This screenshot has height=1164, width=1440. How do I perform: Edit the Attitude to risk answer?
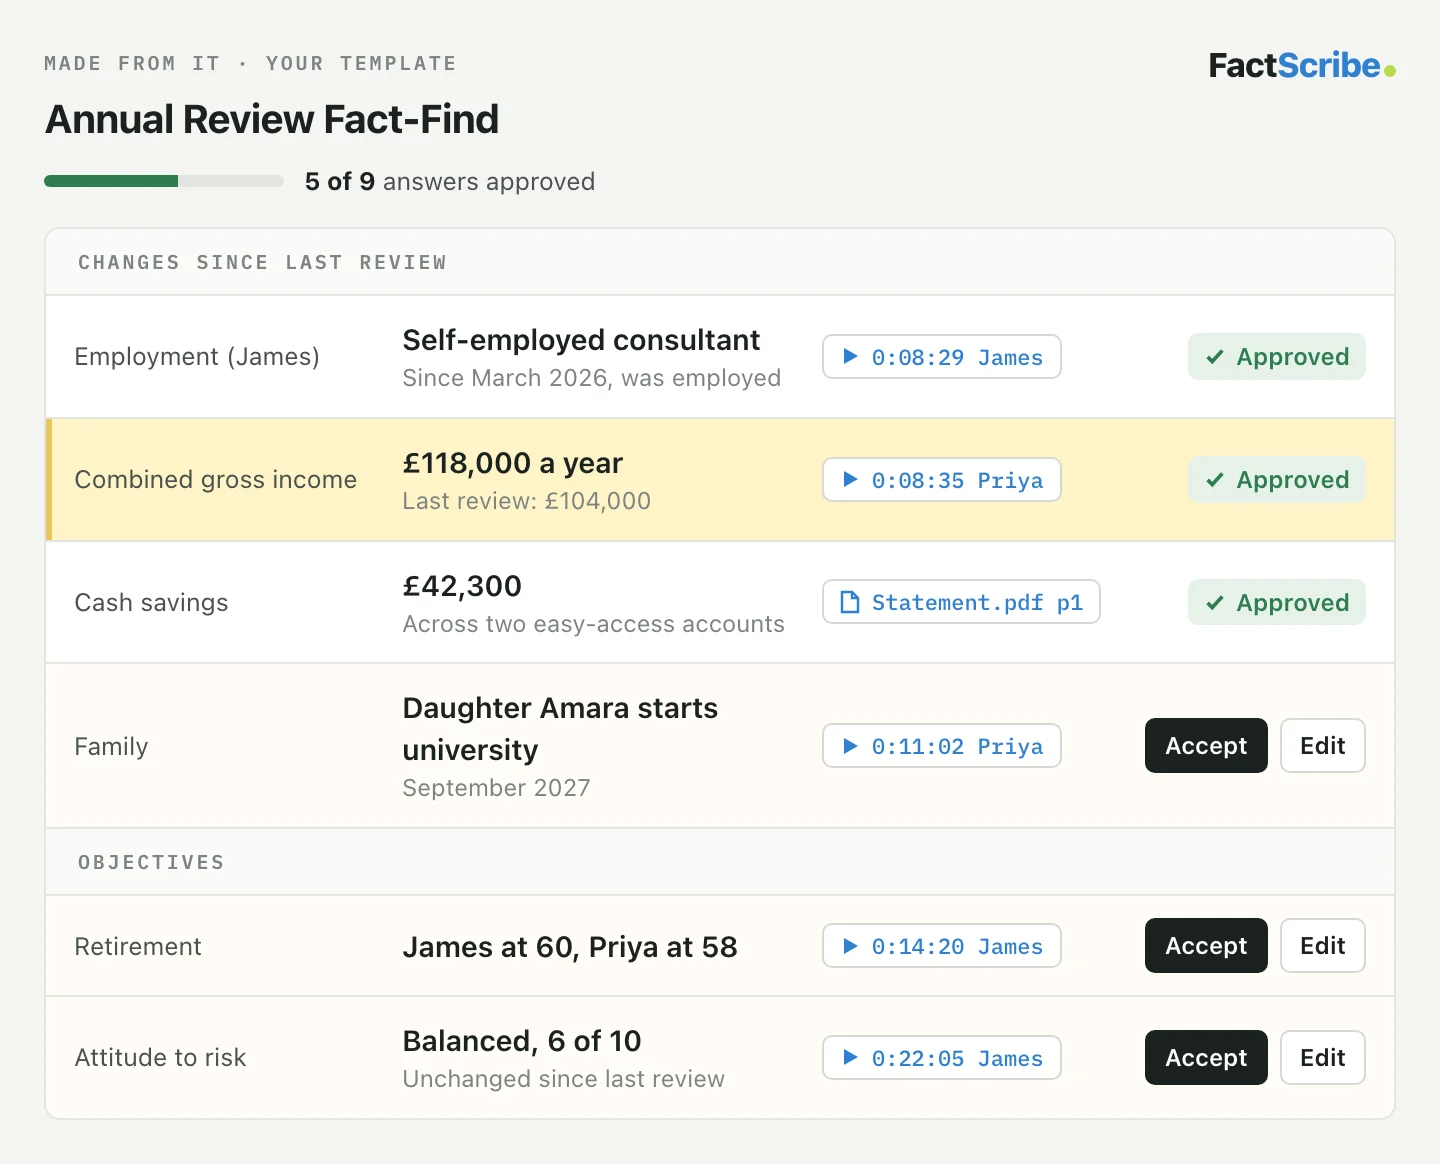(x=1322, y=1058)
